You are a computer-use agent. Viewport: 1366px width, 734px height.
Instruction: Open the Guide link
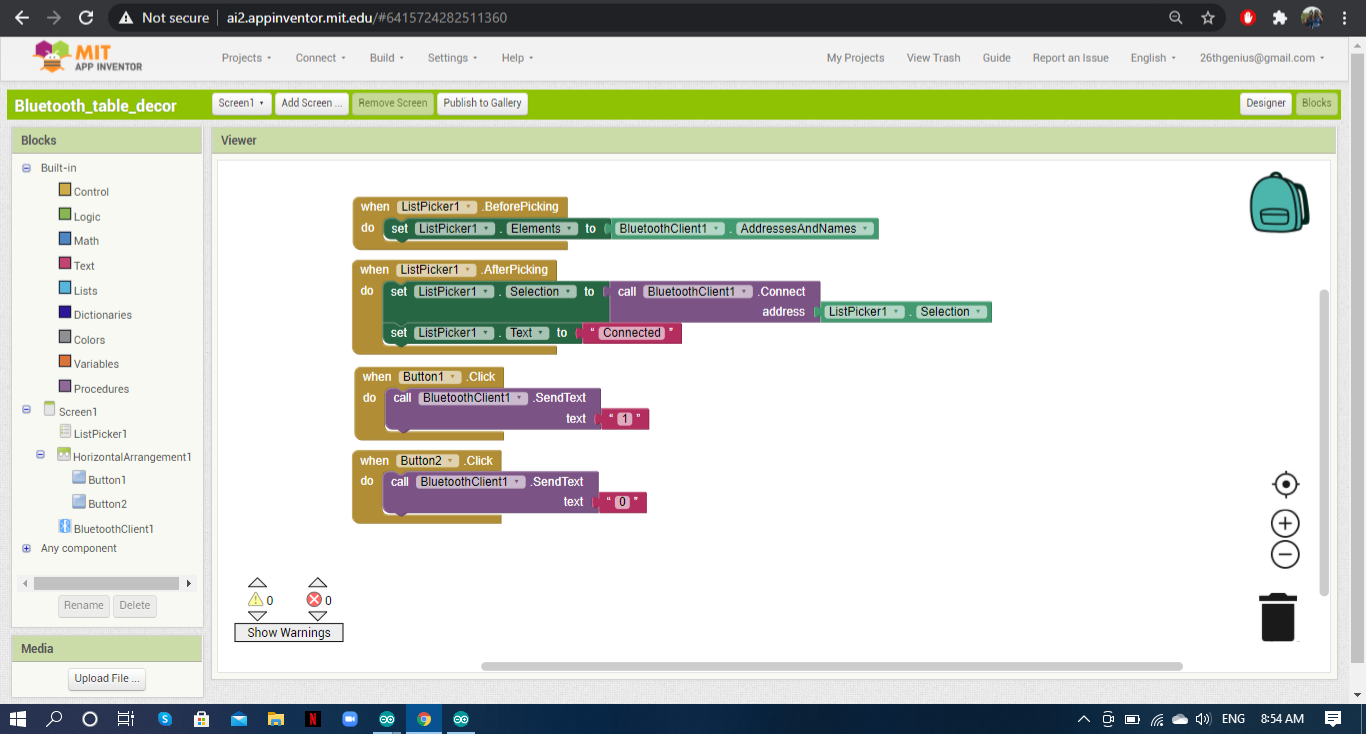click(996, 58)
